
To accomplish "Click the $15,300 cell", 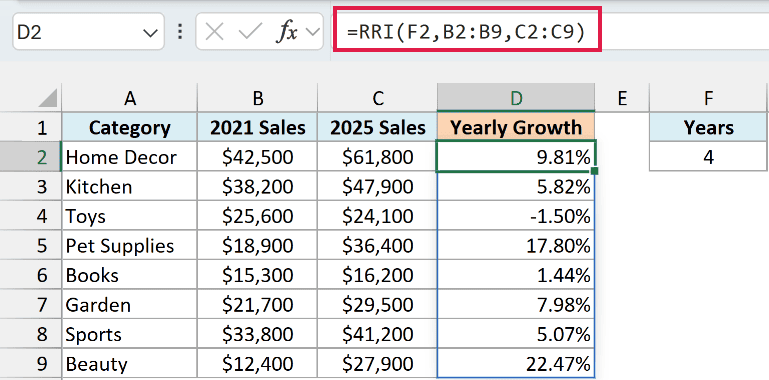I will coord(257,275).
